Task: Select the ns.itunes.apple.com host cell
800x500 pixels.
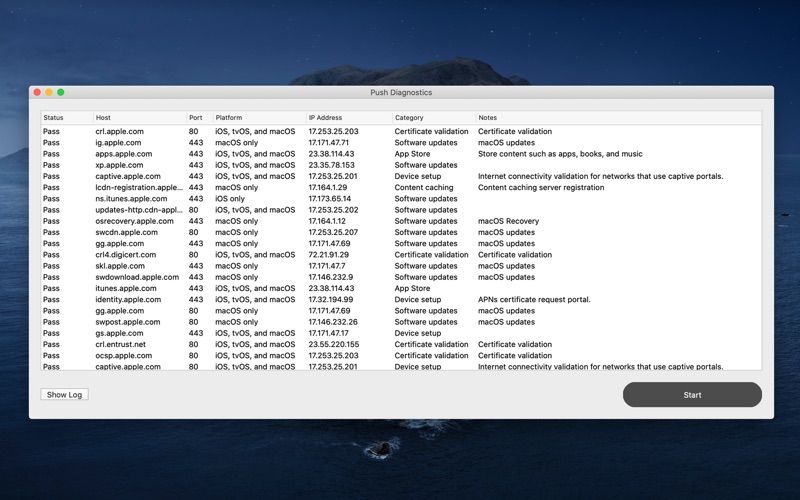Action: (131, 198)
